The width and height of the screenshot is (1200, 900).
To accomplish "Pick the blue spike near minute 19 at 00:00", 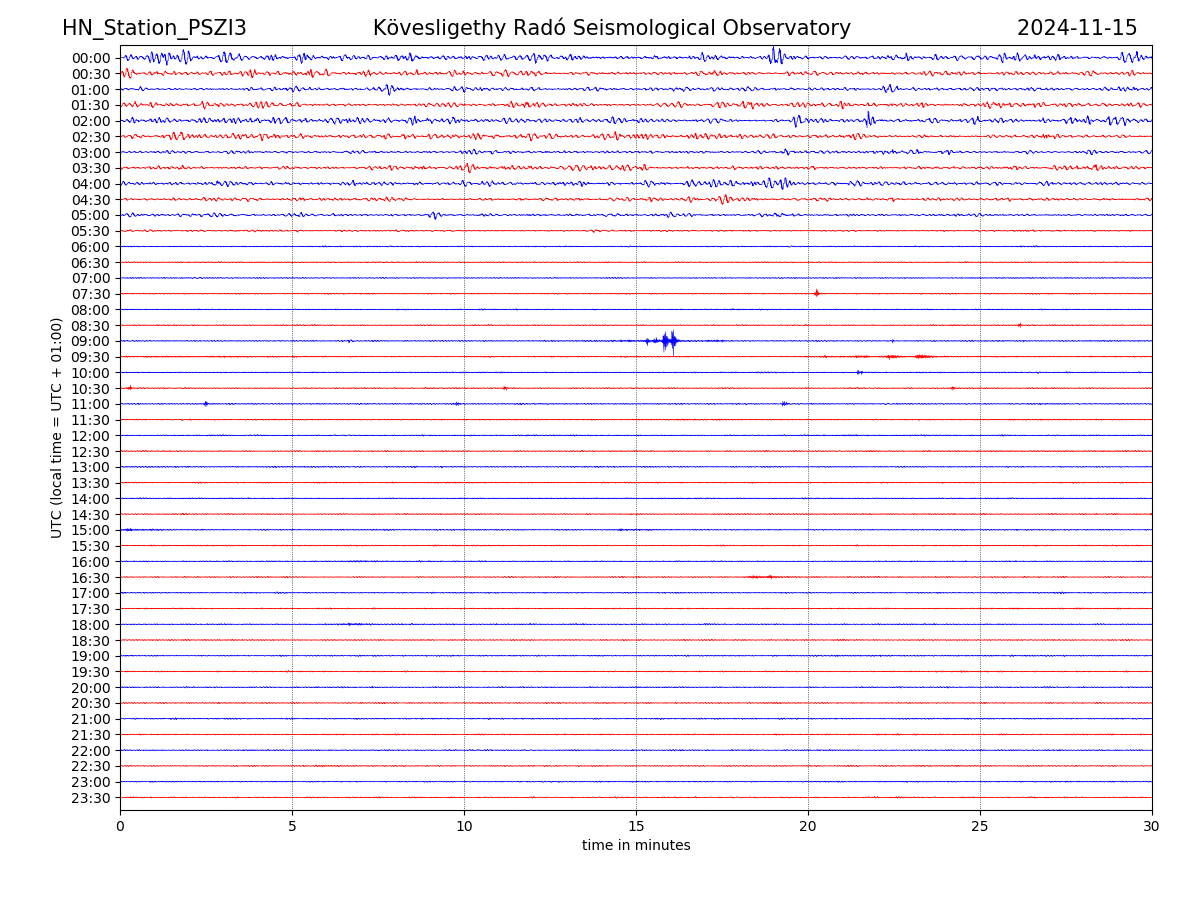I will coord(776,56).
